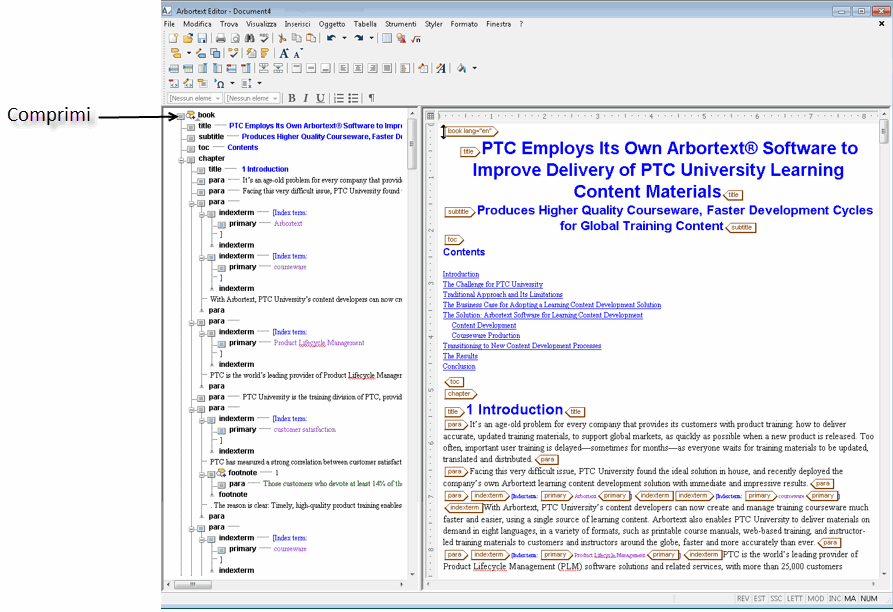Image resolution: width=893 pixels, height=612 pixels.
Task: Collapse the chapter node in the tree
Action: coord(181,160)
